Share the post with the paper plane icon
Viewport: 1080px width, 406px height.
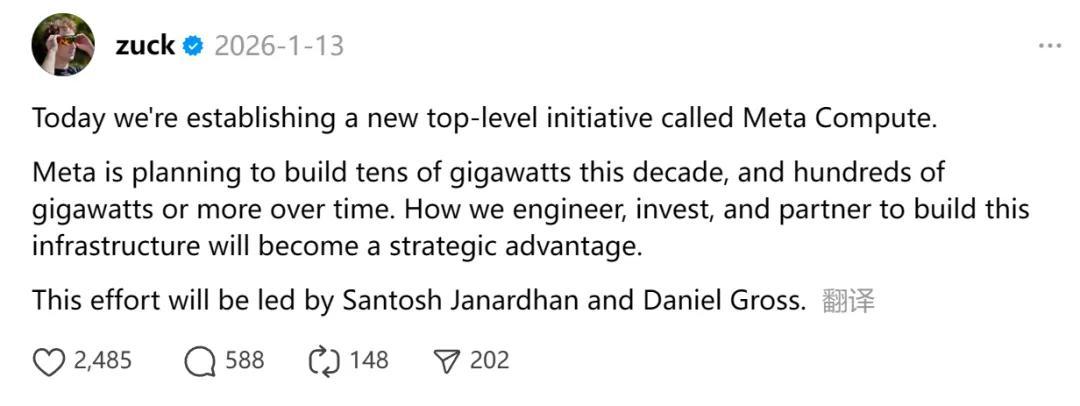447,361
